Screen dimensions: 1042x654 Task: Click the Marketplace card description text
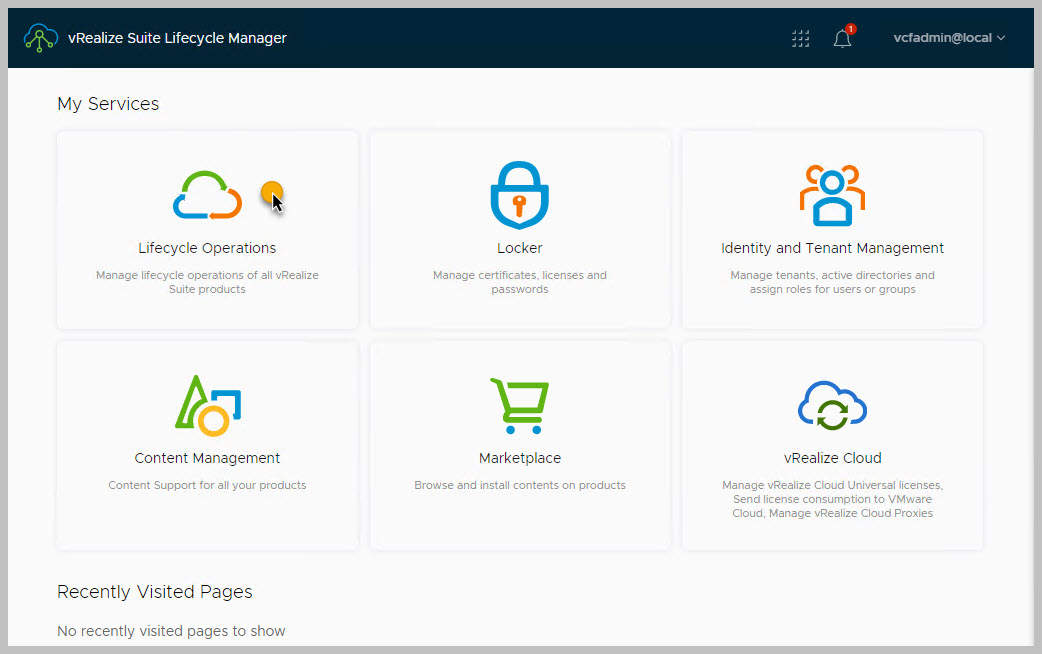coord(520,485)
